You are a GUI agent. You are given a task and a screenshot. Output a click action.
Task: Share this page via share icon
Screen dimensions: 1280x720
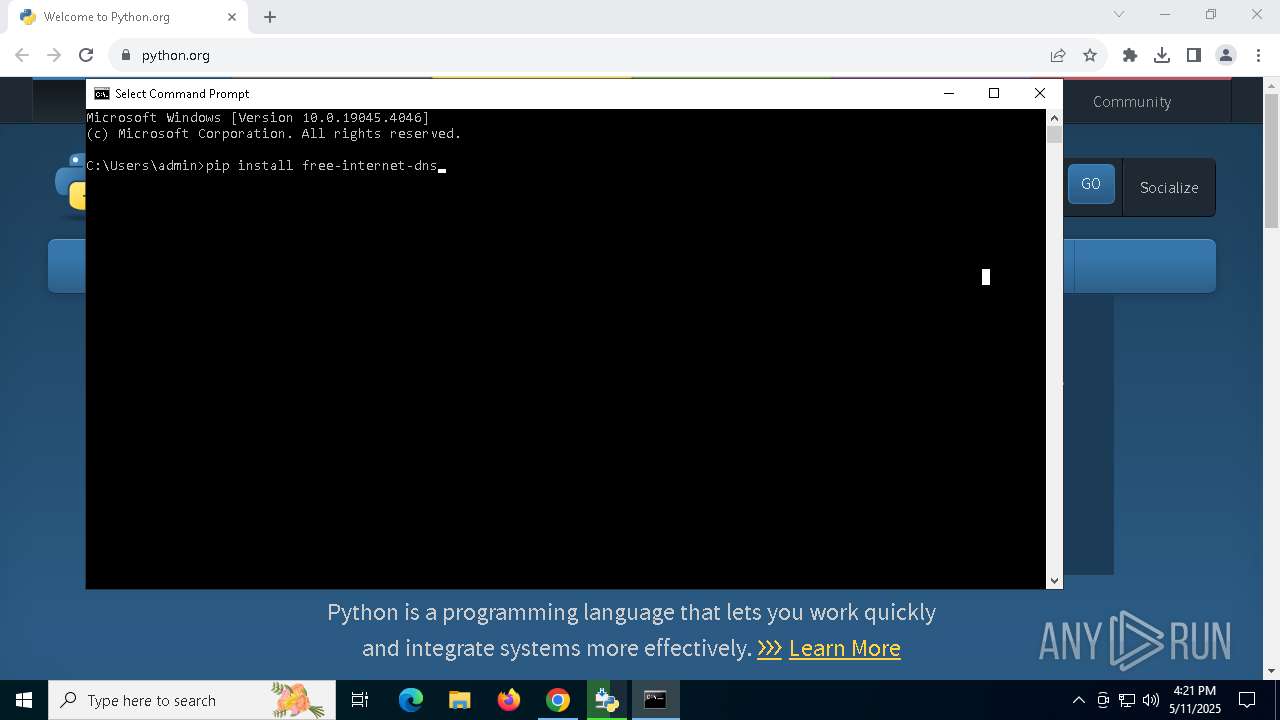click(x=1058, y=55)
